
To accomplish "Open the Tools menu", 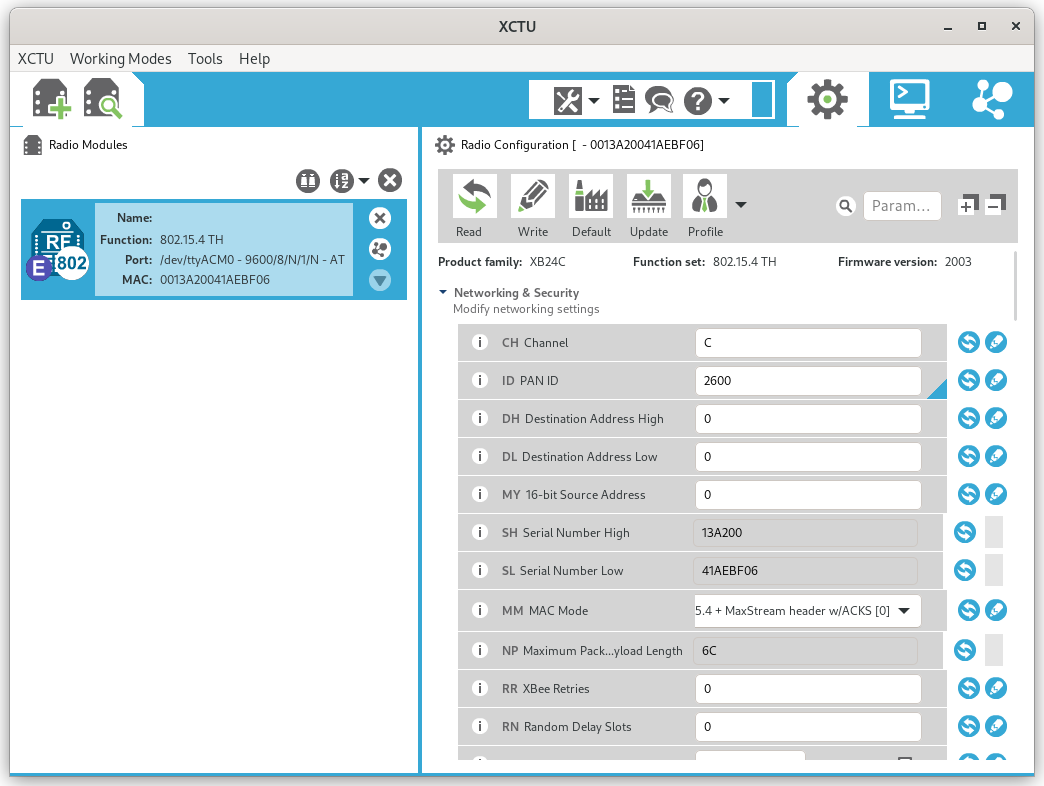I will tap(205, 59).
